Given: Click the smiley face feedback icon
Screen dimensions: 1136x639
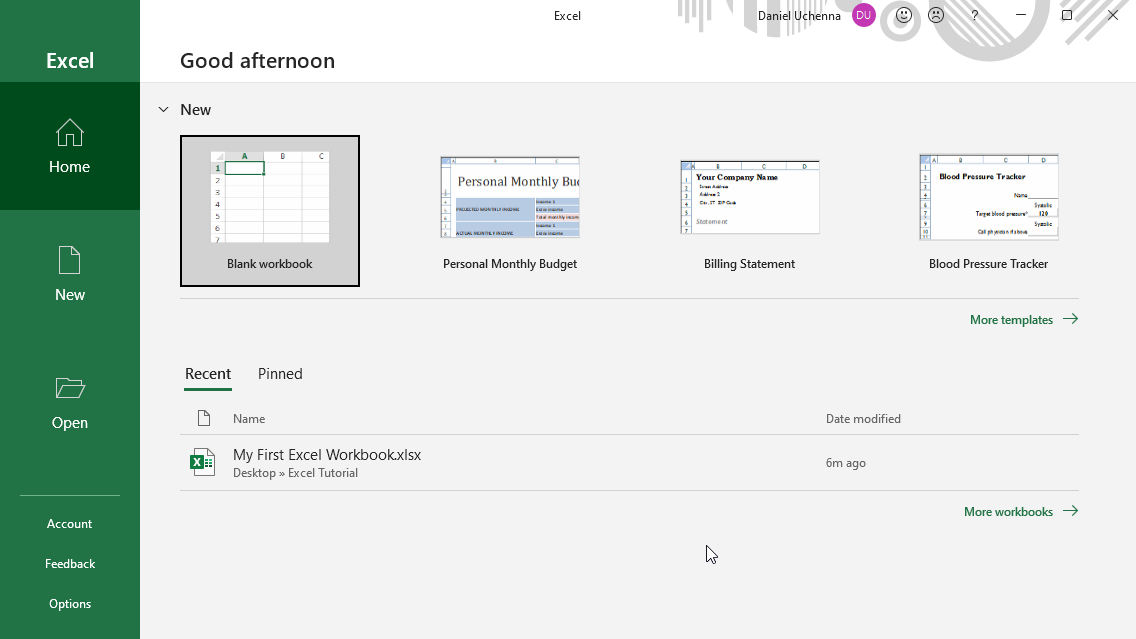Looking at the screenshot, I should [x=904, y=15].
